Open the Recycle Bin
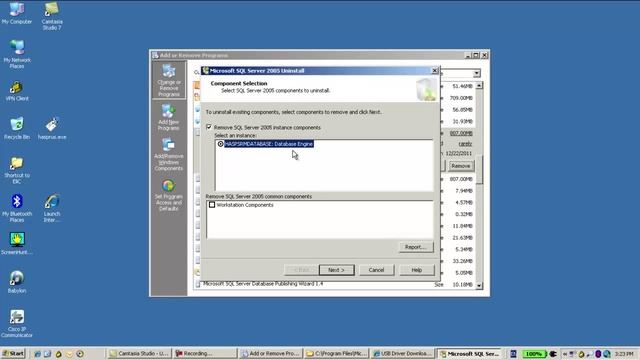This screenshot has height=360, width=640. [17, 129]
